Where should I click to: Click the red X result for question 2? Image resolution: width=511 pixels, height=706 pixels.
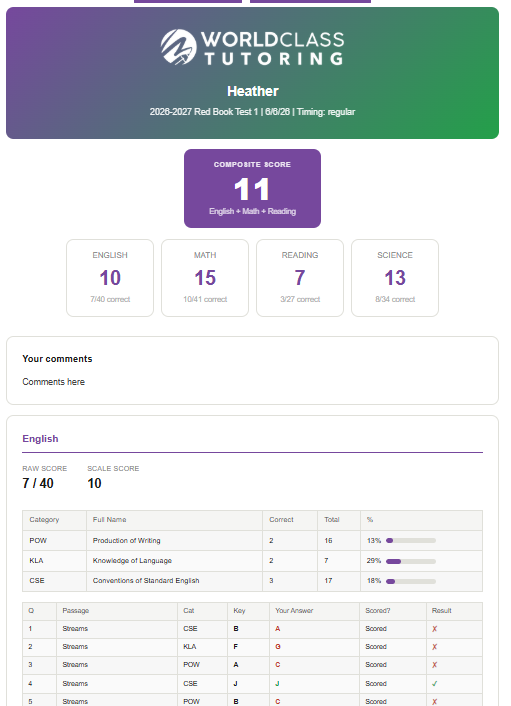(434, 647)
